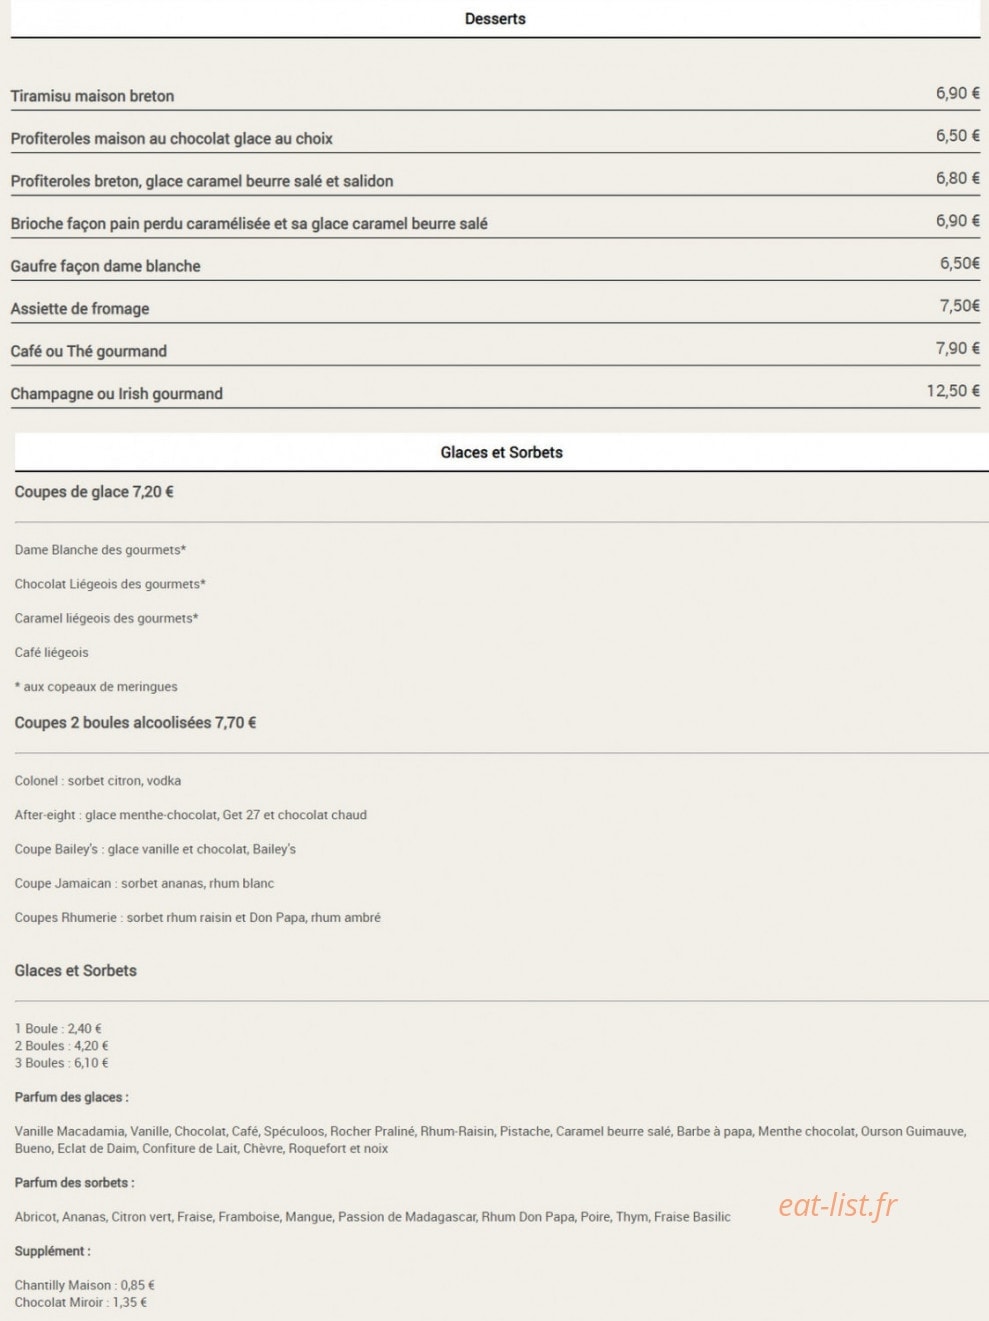
Task: Select Brioche façon pain perdu caramélisée
Action: click(x=249, y=223)
